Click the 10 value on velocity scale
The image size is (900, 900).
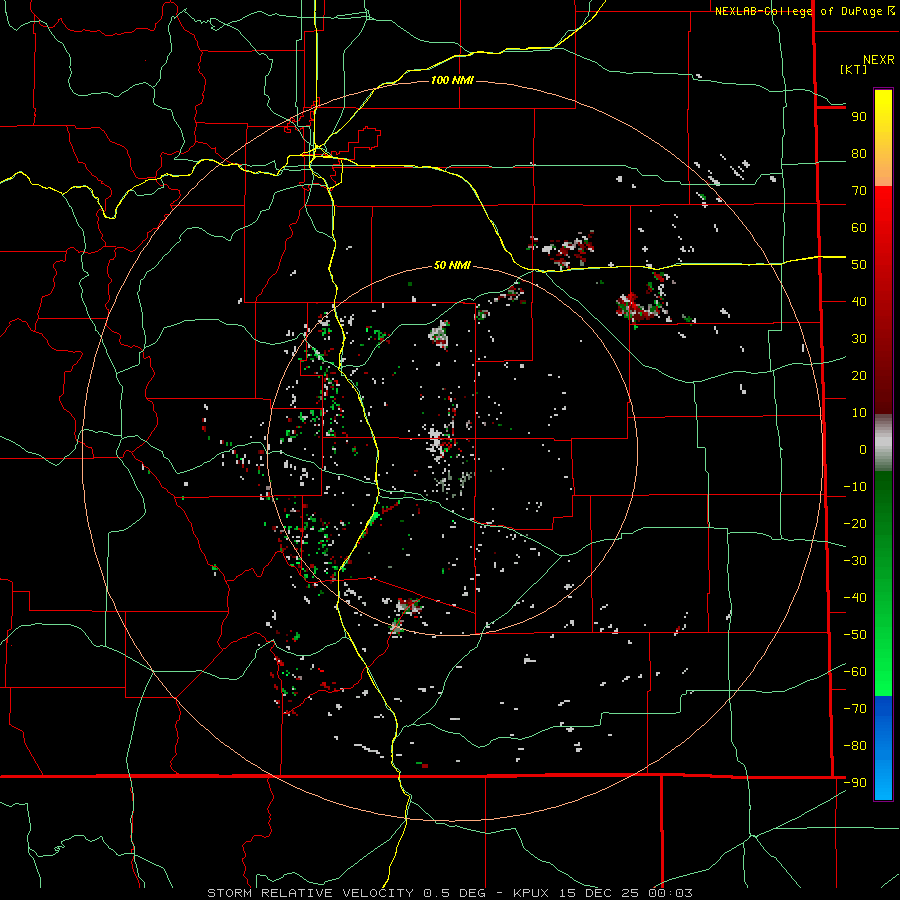point(859,413)
